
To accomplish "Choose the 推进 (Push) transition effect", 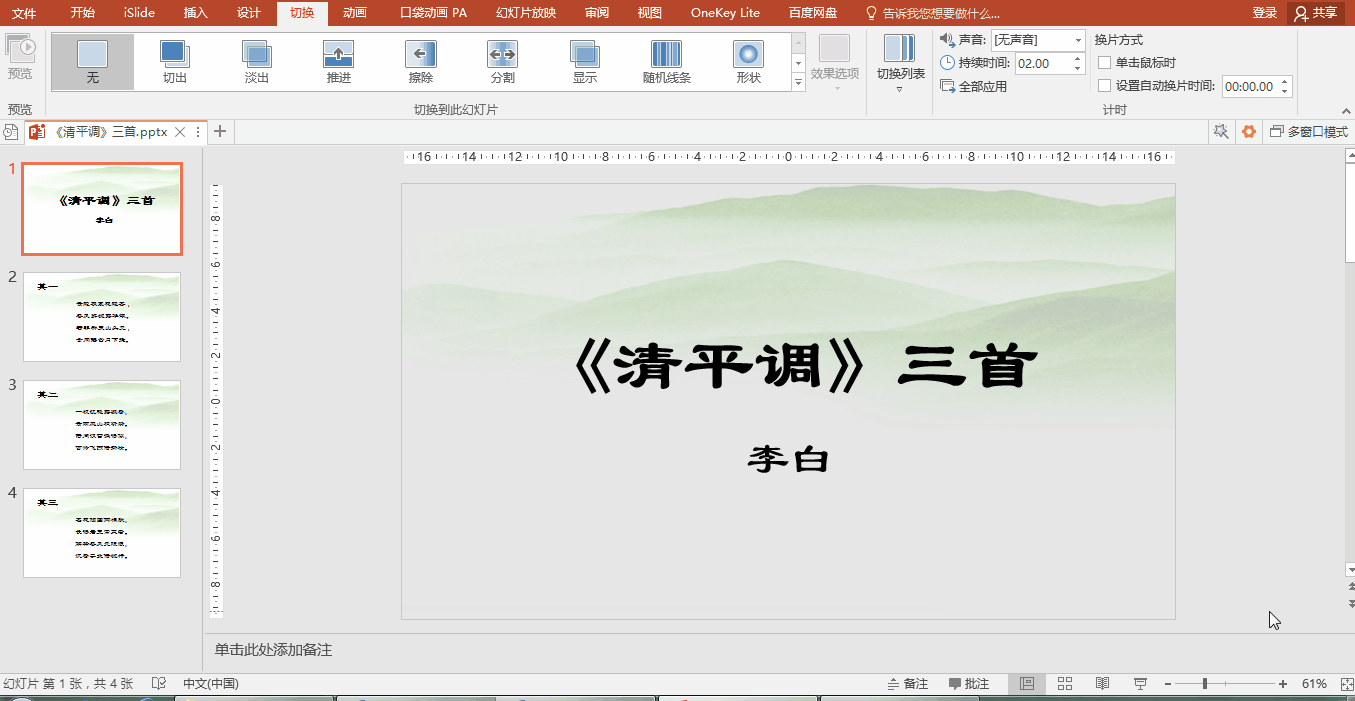I will (x=338, y=62).
